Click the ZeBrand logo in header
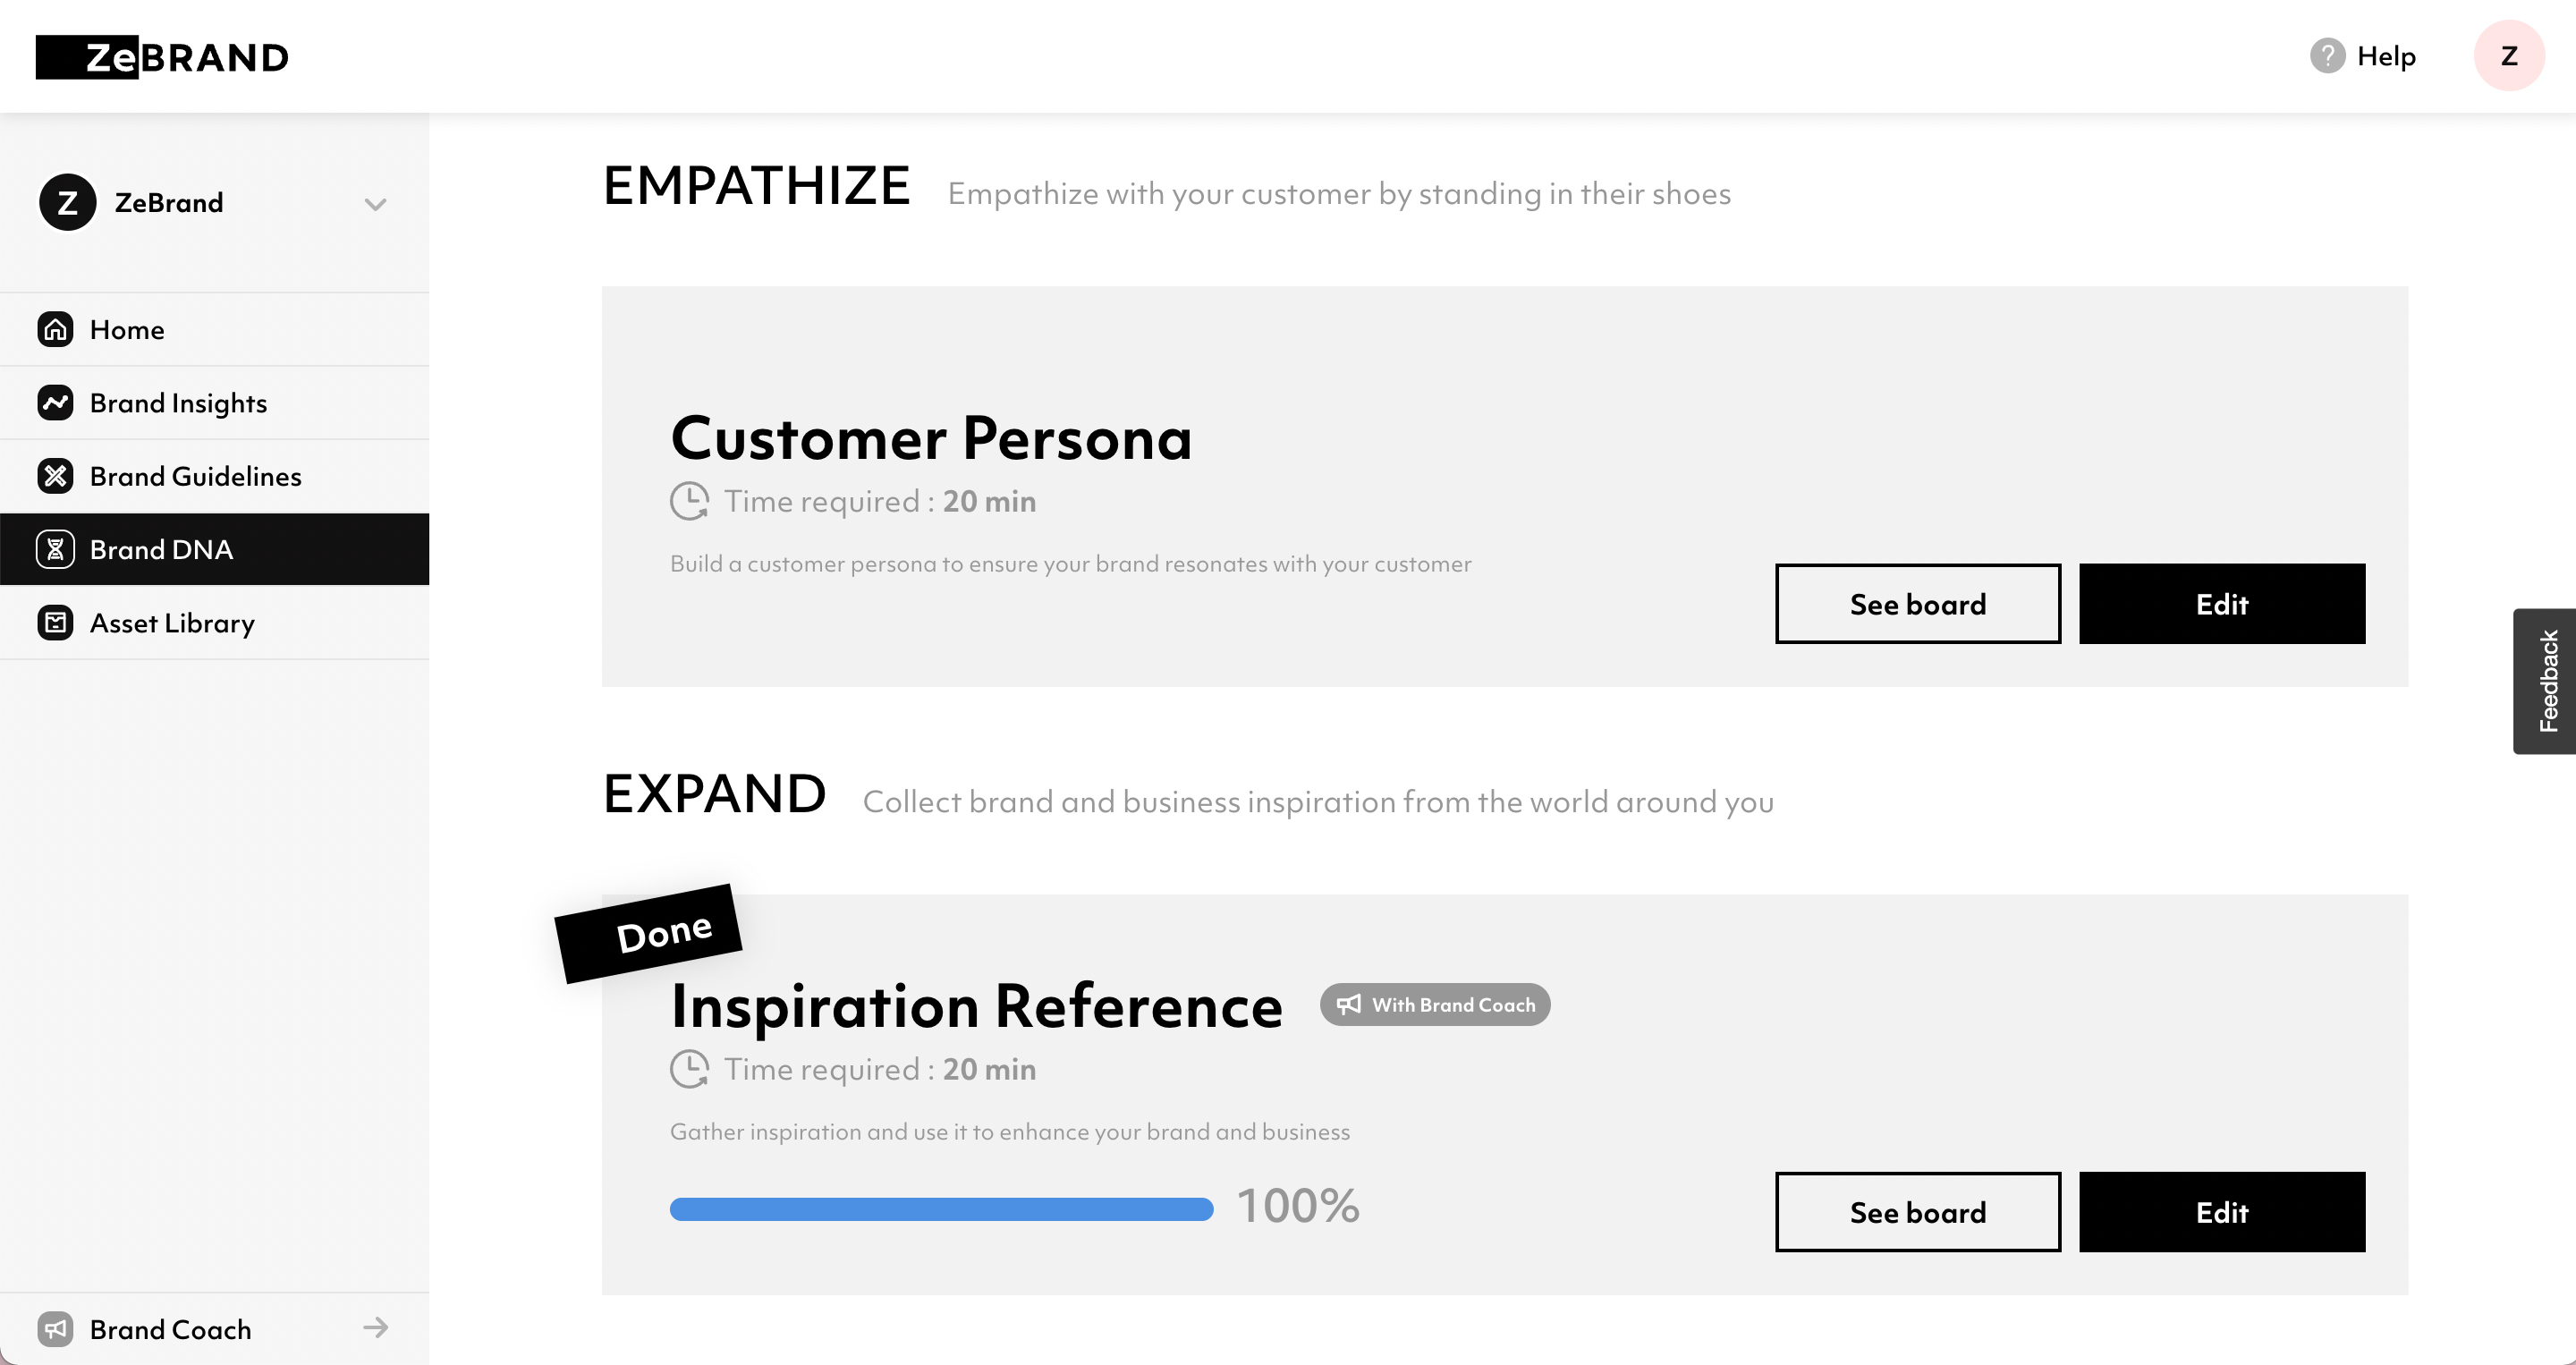The width and height of the screenshot is (2576, 1365). point(162,57)
